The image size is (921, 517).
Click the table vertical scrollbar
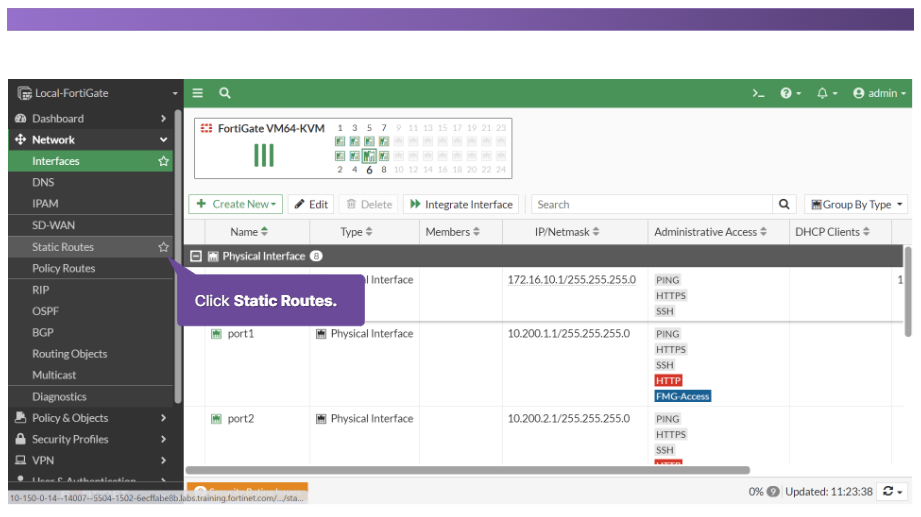tap(908, 291)
